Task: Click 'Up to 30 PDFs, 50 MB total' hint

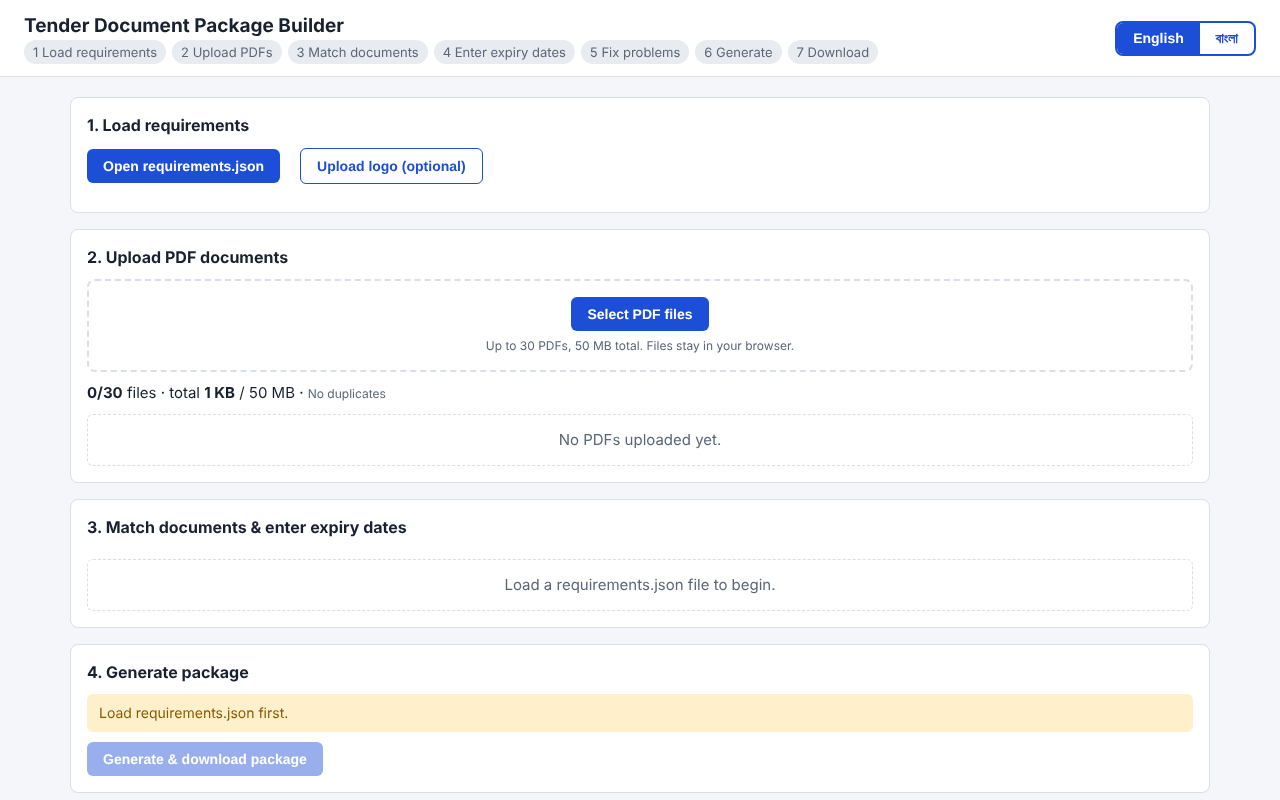Action: [x=640, y=346]
